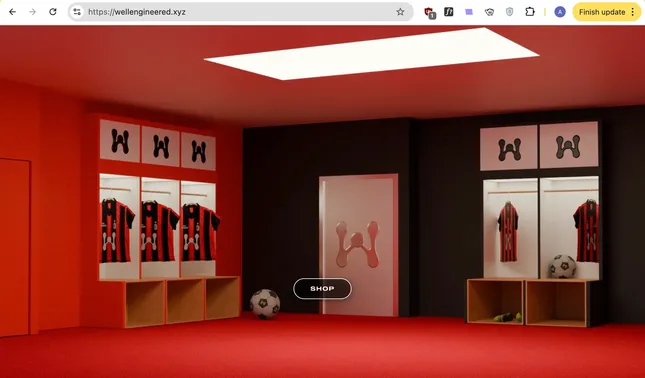The width and height of the screenshot is (645, 378).
Task: Open the black font-finder extension icon
Action: [x=449, y=12]
